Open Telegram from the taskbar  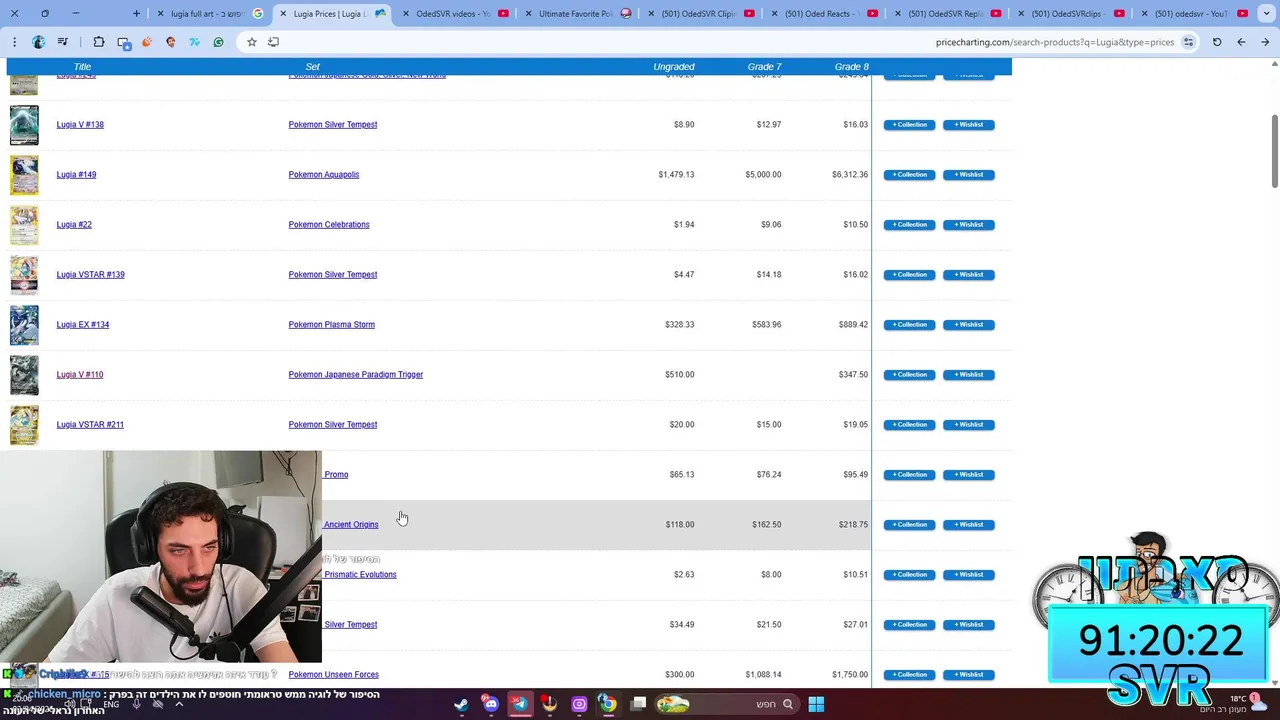[x=520, y=704]
